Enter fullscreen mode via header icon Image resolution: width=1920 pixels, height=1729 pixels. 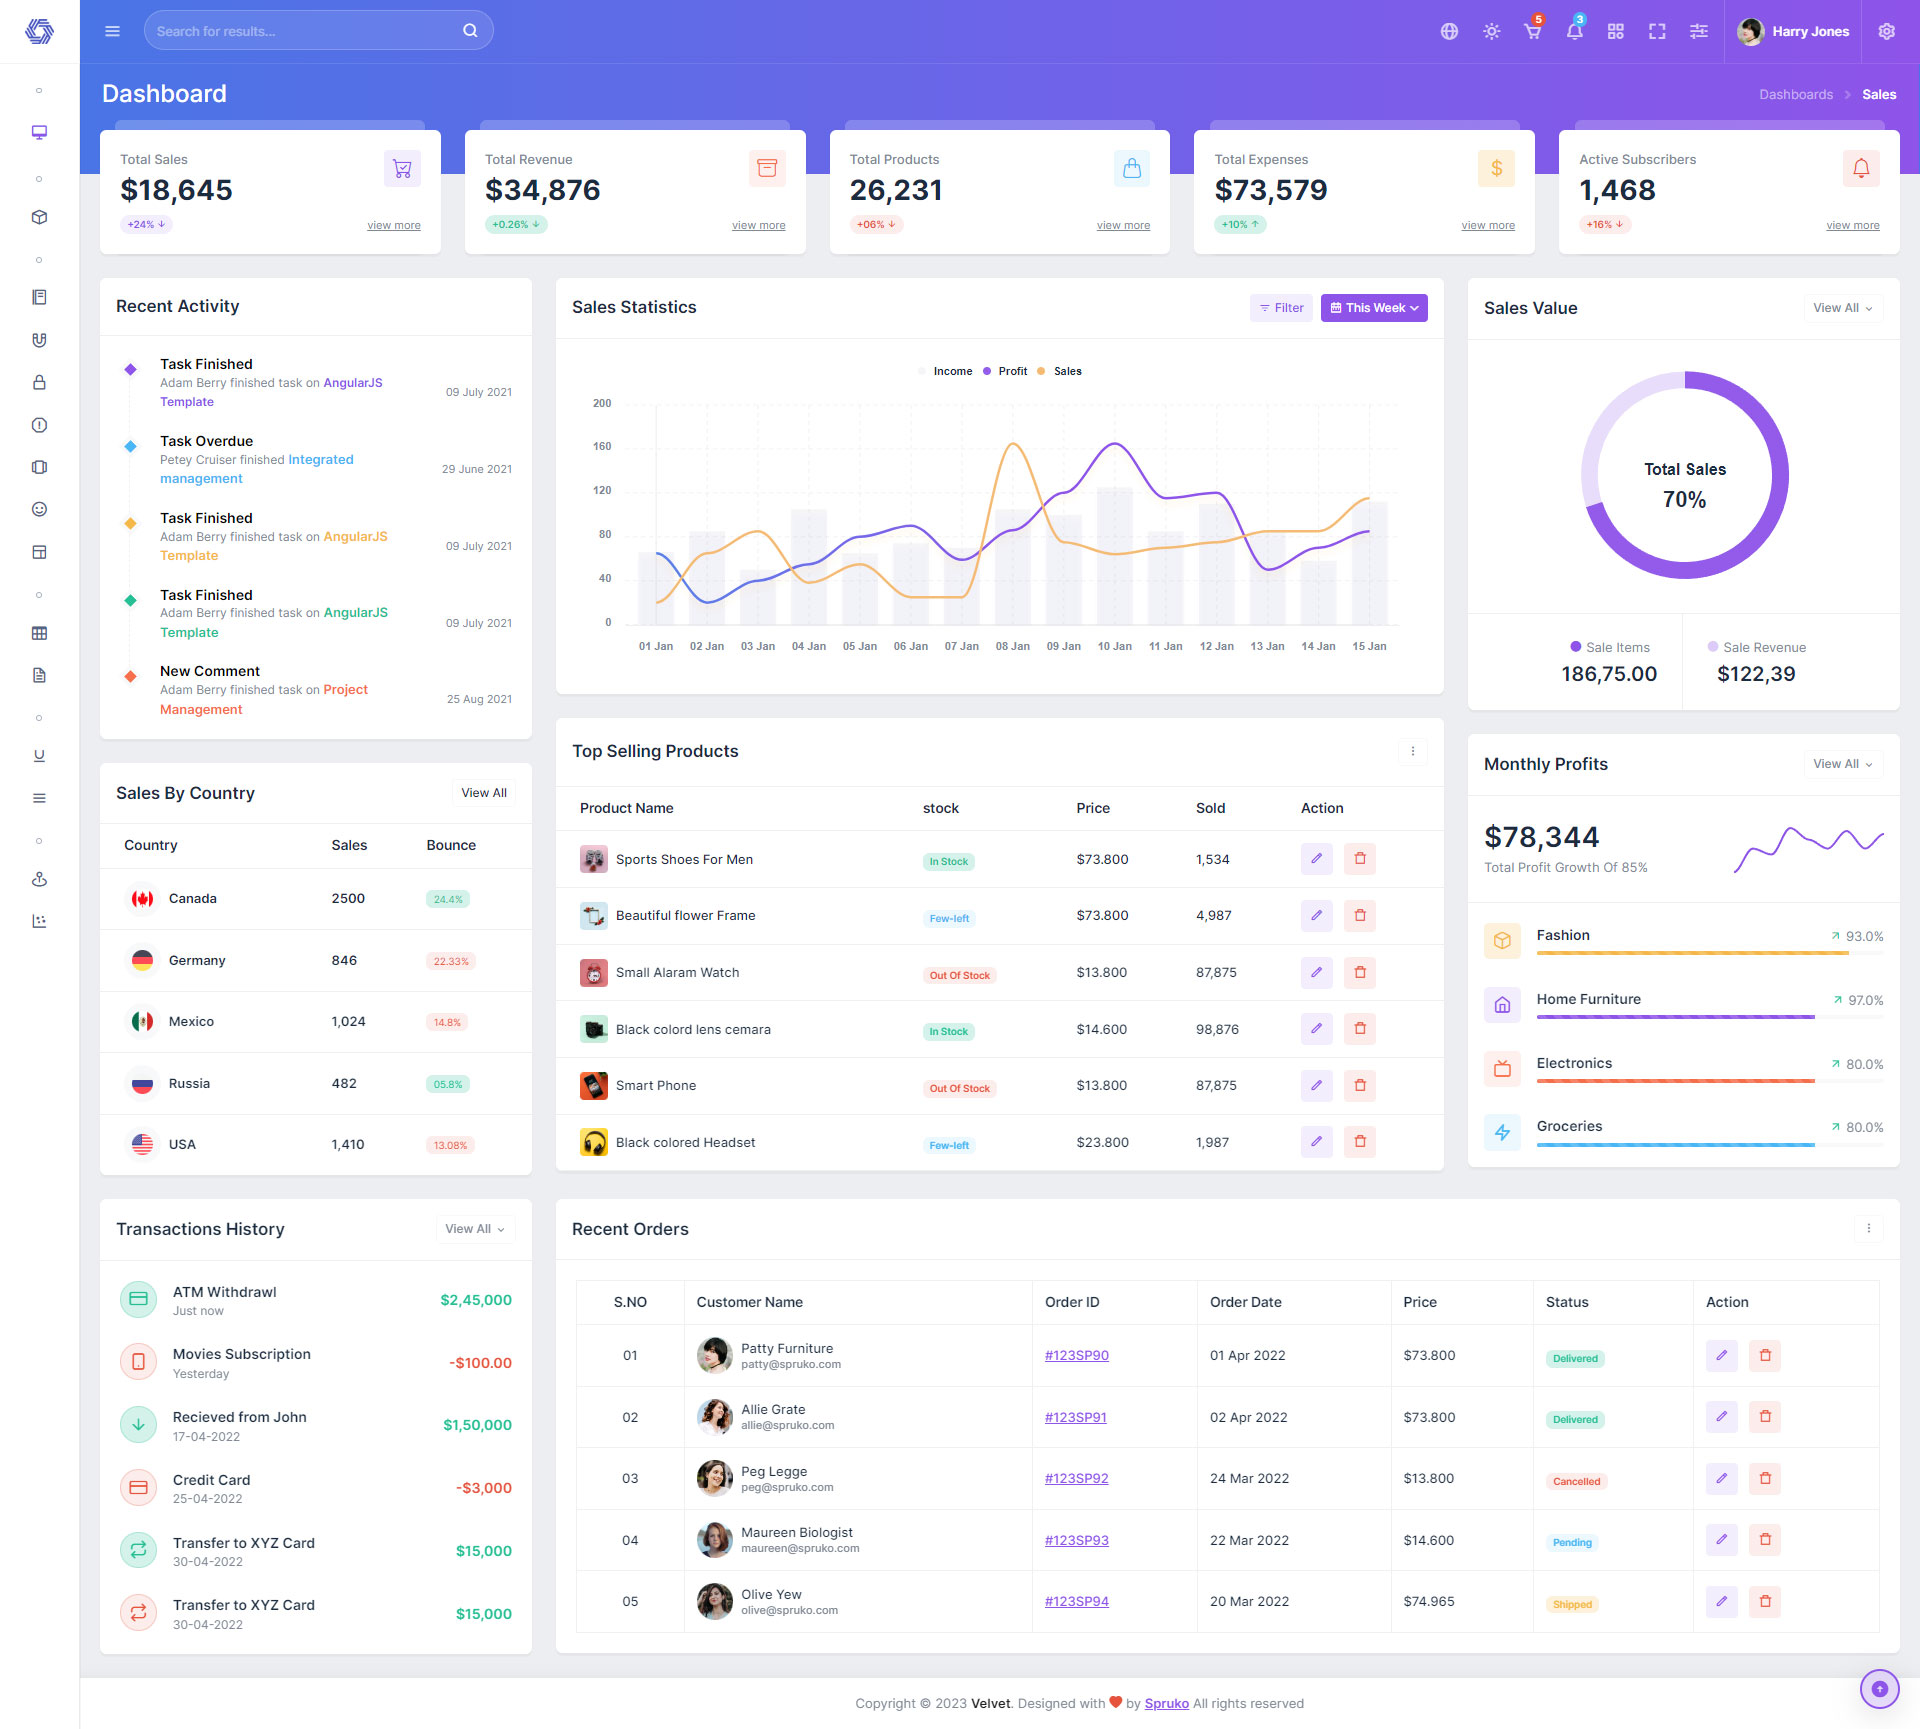coord(1657,31)
